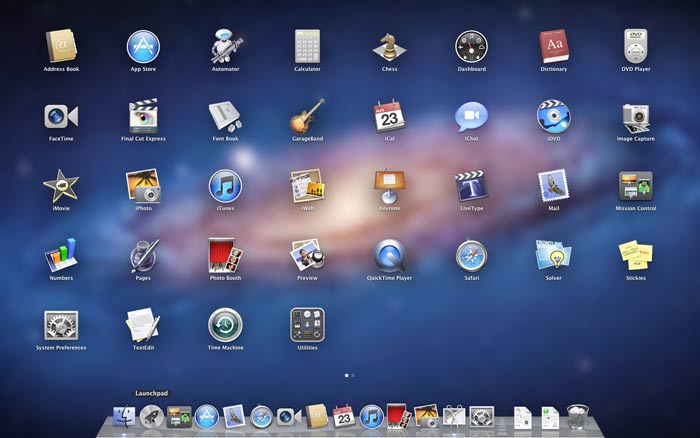This screenshot has height=438, width=700.
Task: Open Mission Control from the Dock
Action: [179, 417]
